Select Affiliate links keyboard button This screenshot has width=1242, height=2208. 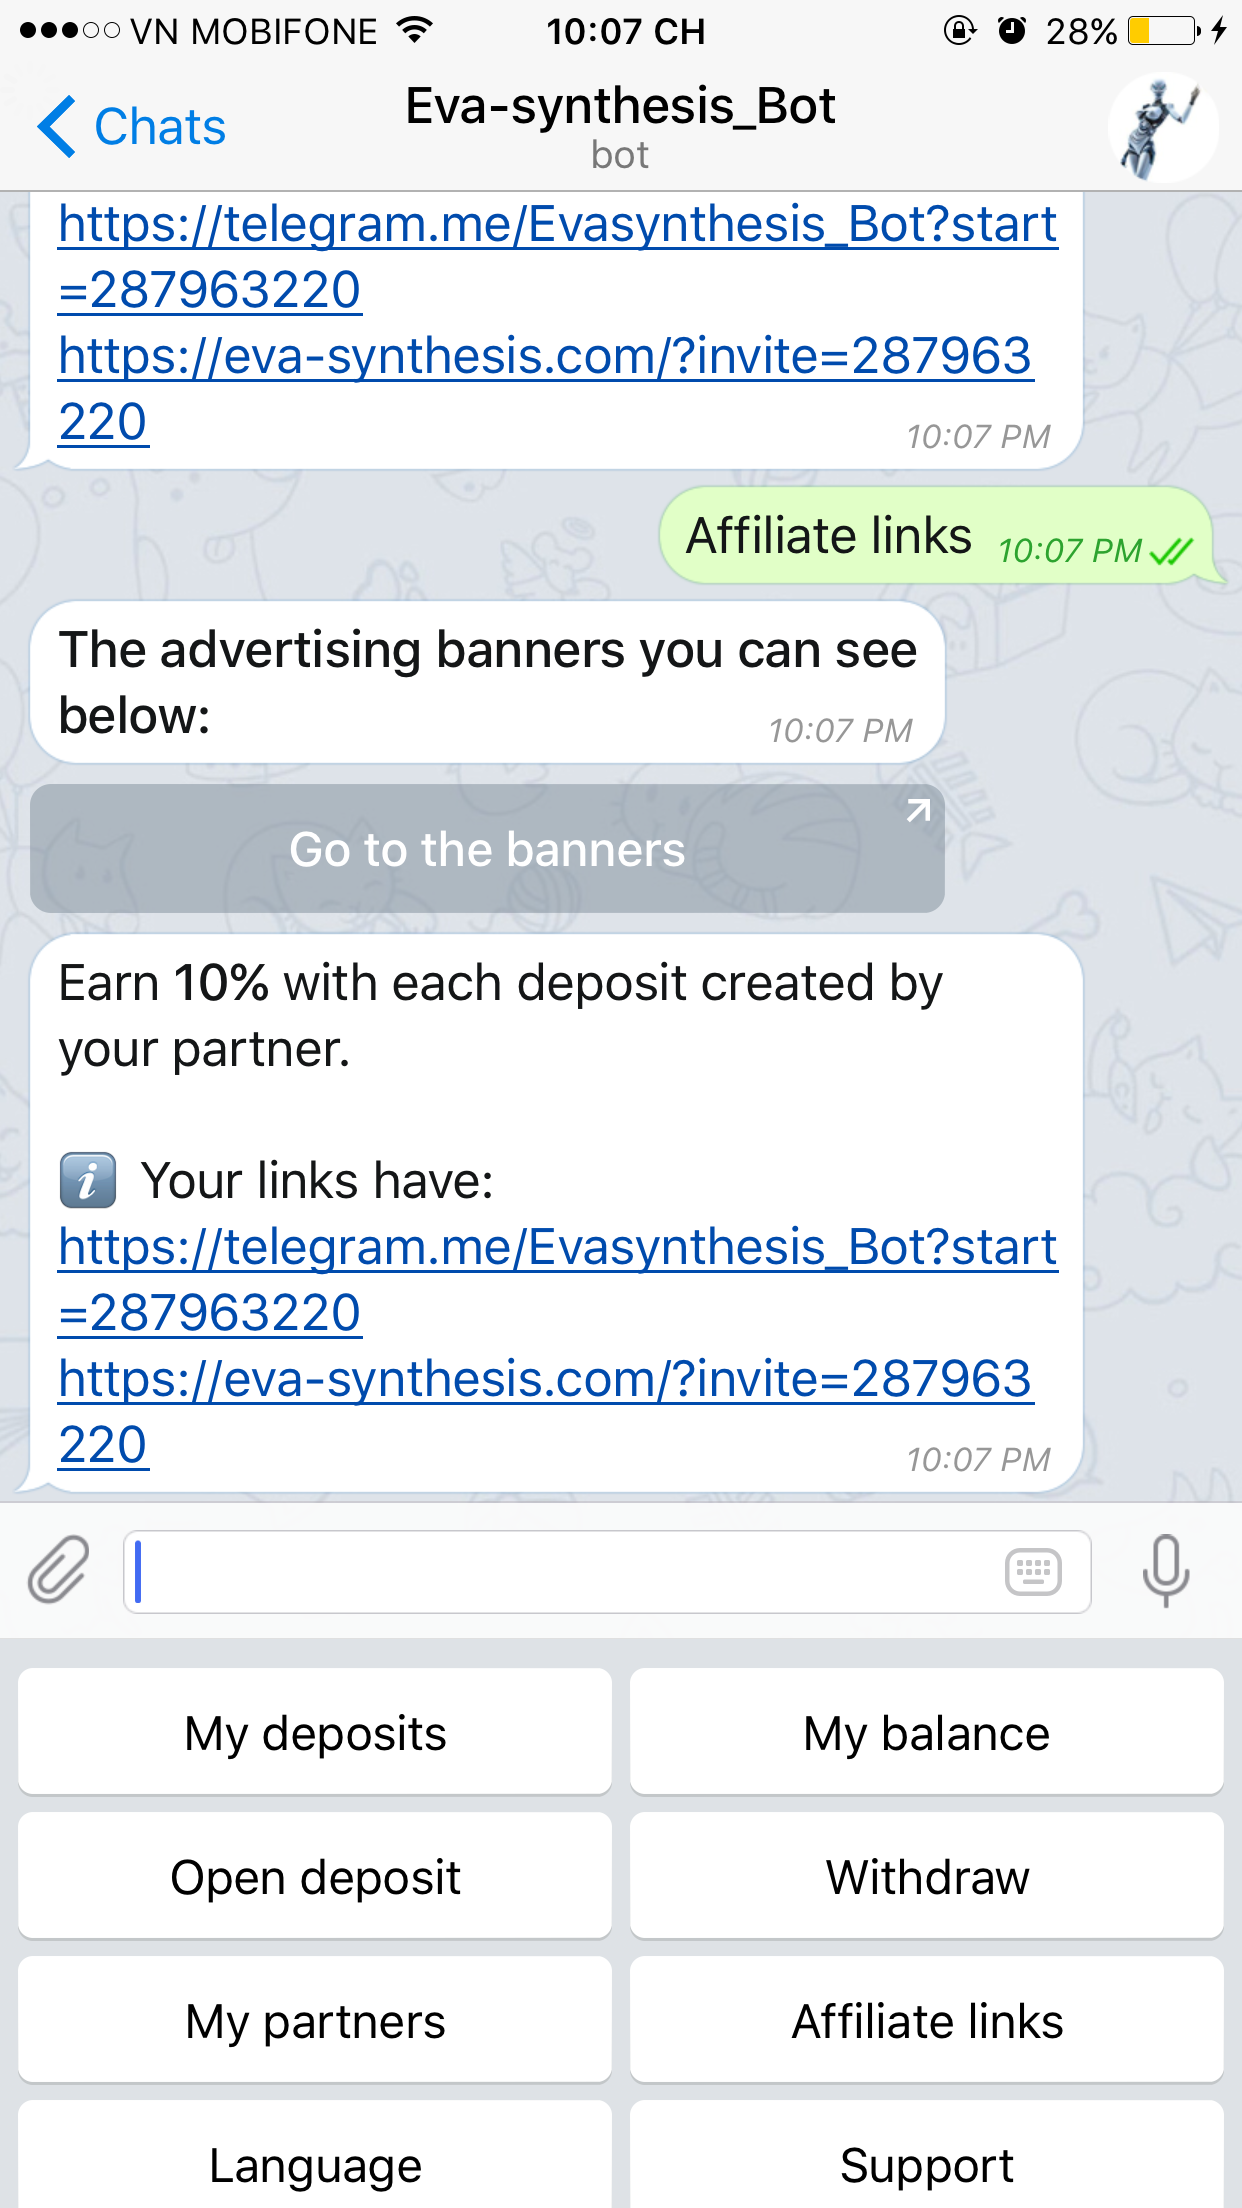(927, 2019)
